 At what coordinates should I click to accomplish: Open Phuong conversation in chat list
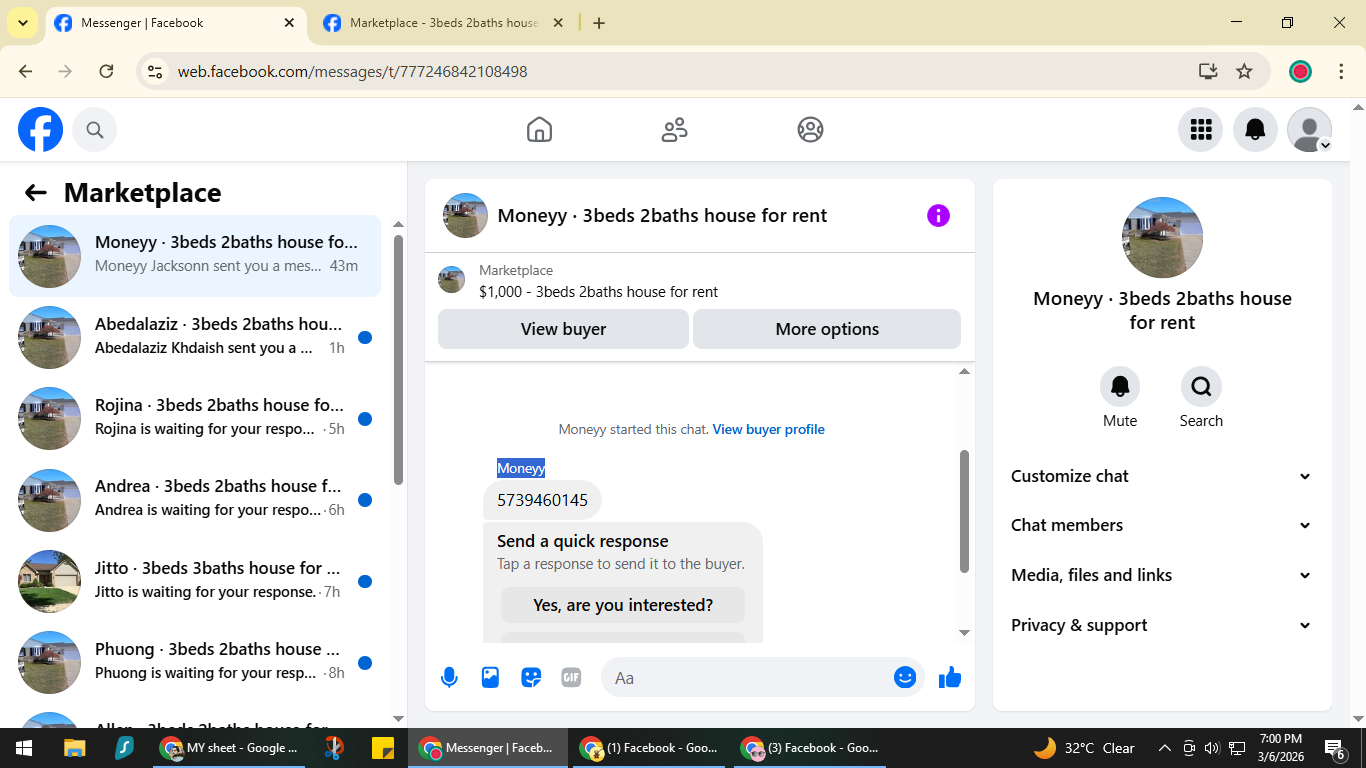click(x=195, y=662)
